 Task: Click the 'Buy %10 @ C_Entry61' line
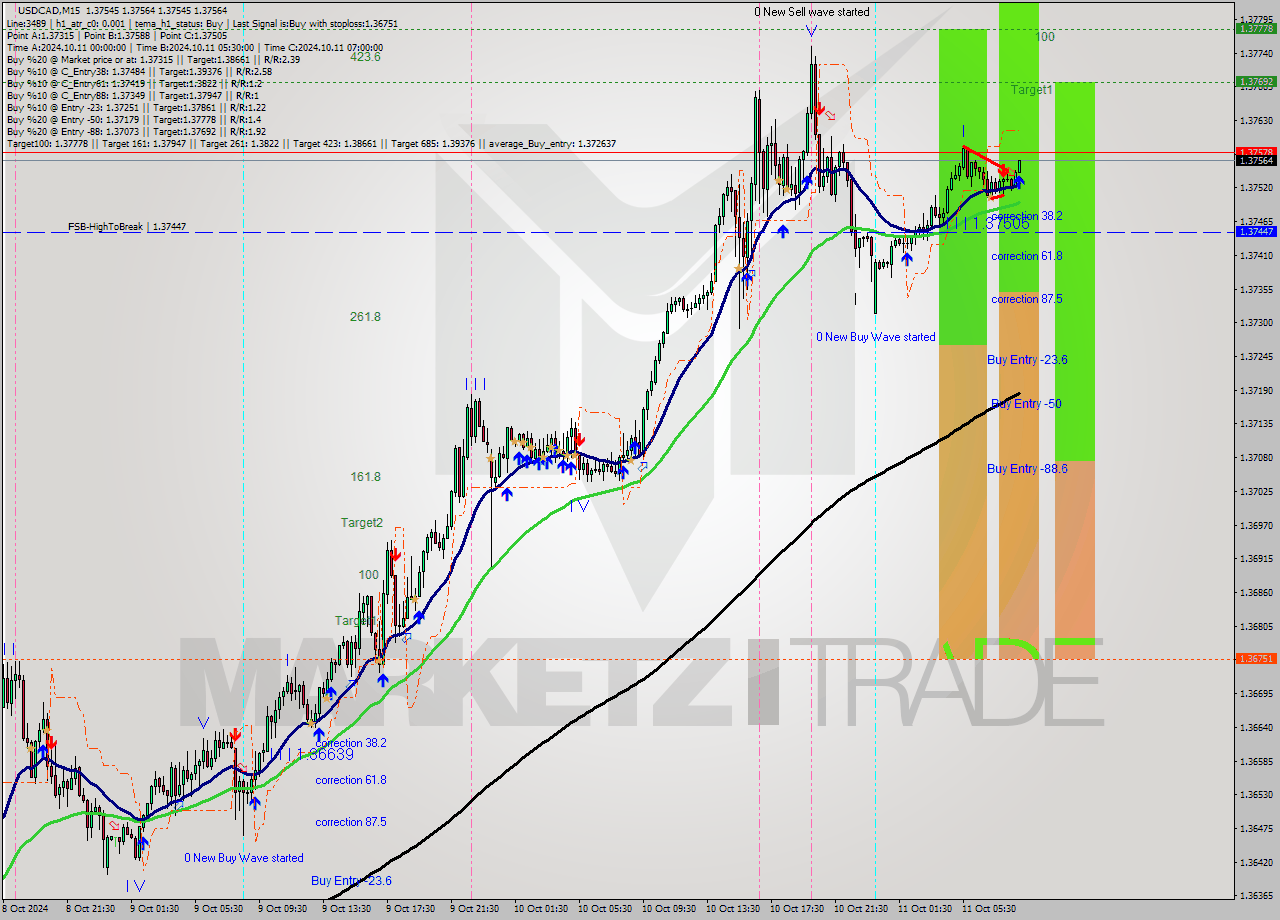click(x=134, y=83)
